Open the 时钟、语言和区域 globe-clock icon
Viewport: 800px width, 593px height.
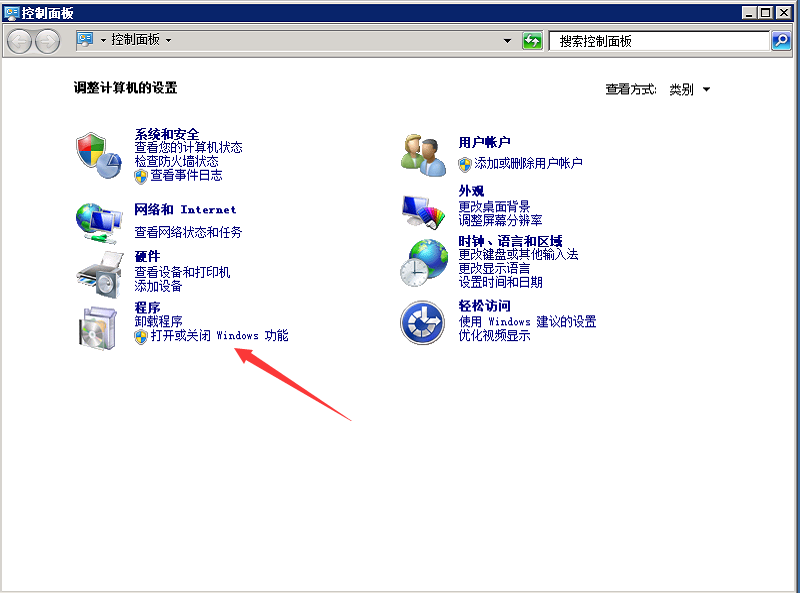[423, 263]
